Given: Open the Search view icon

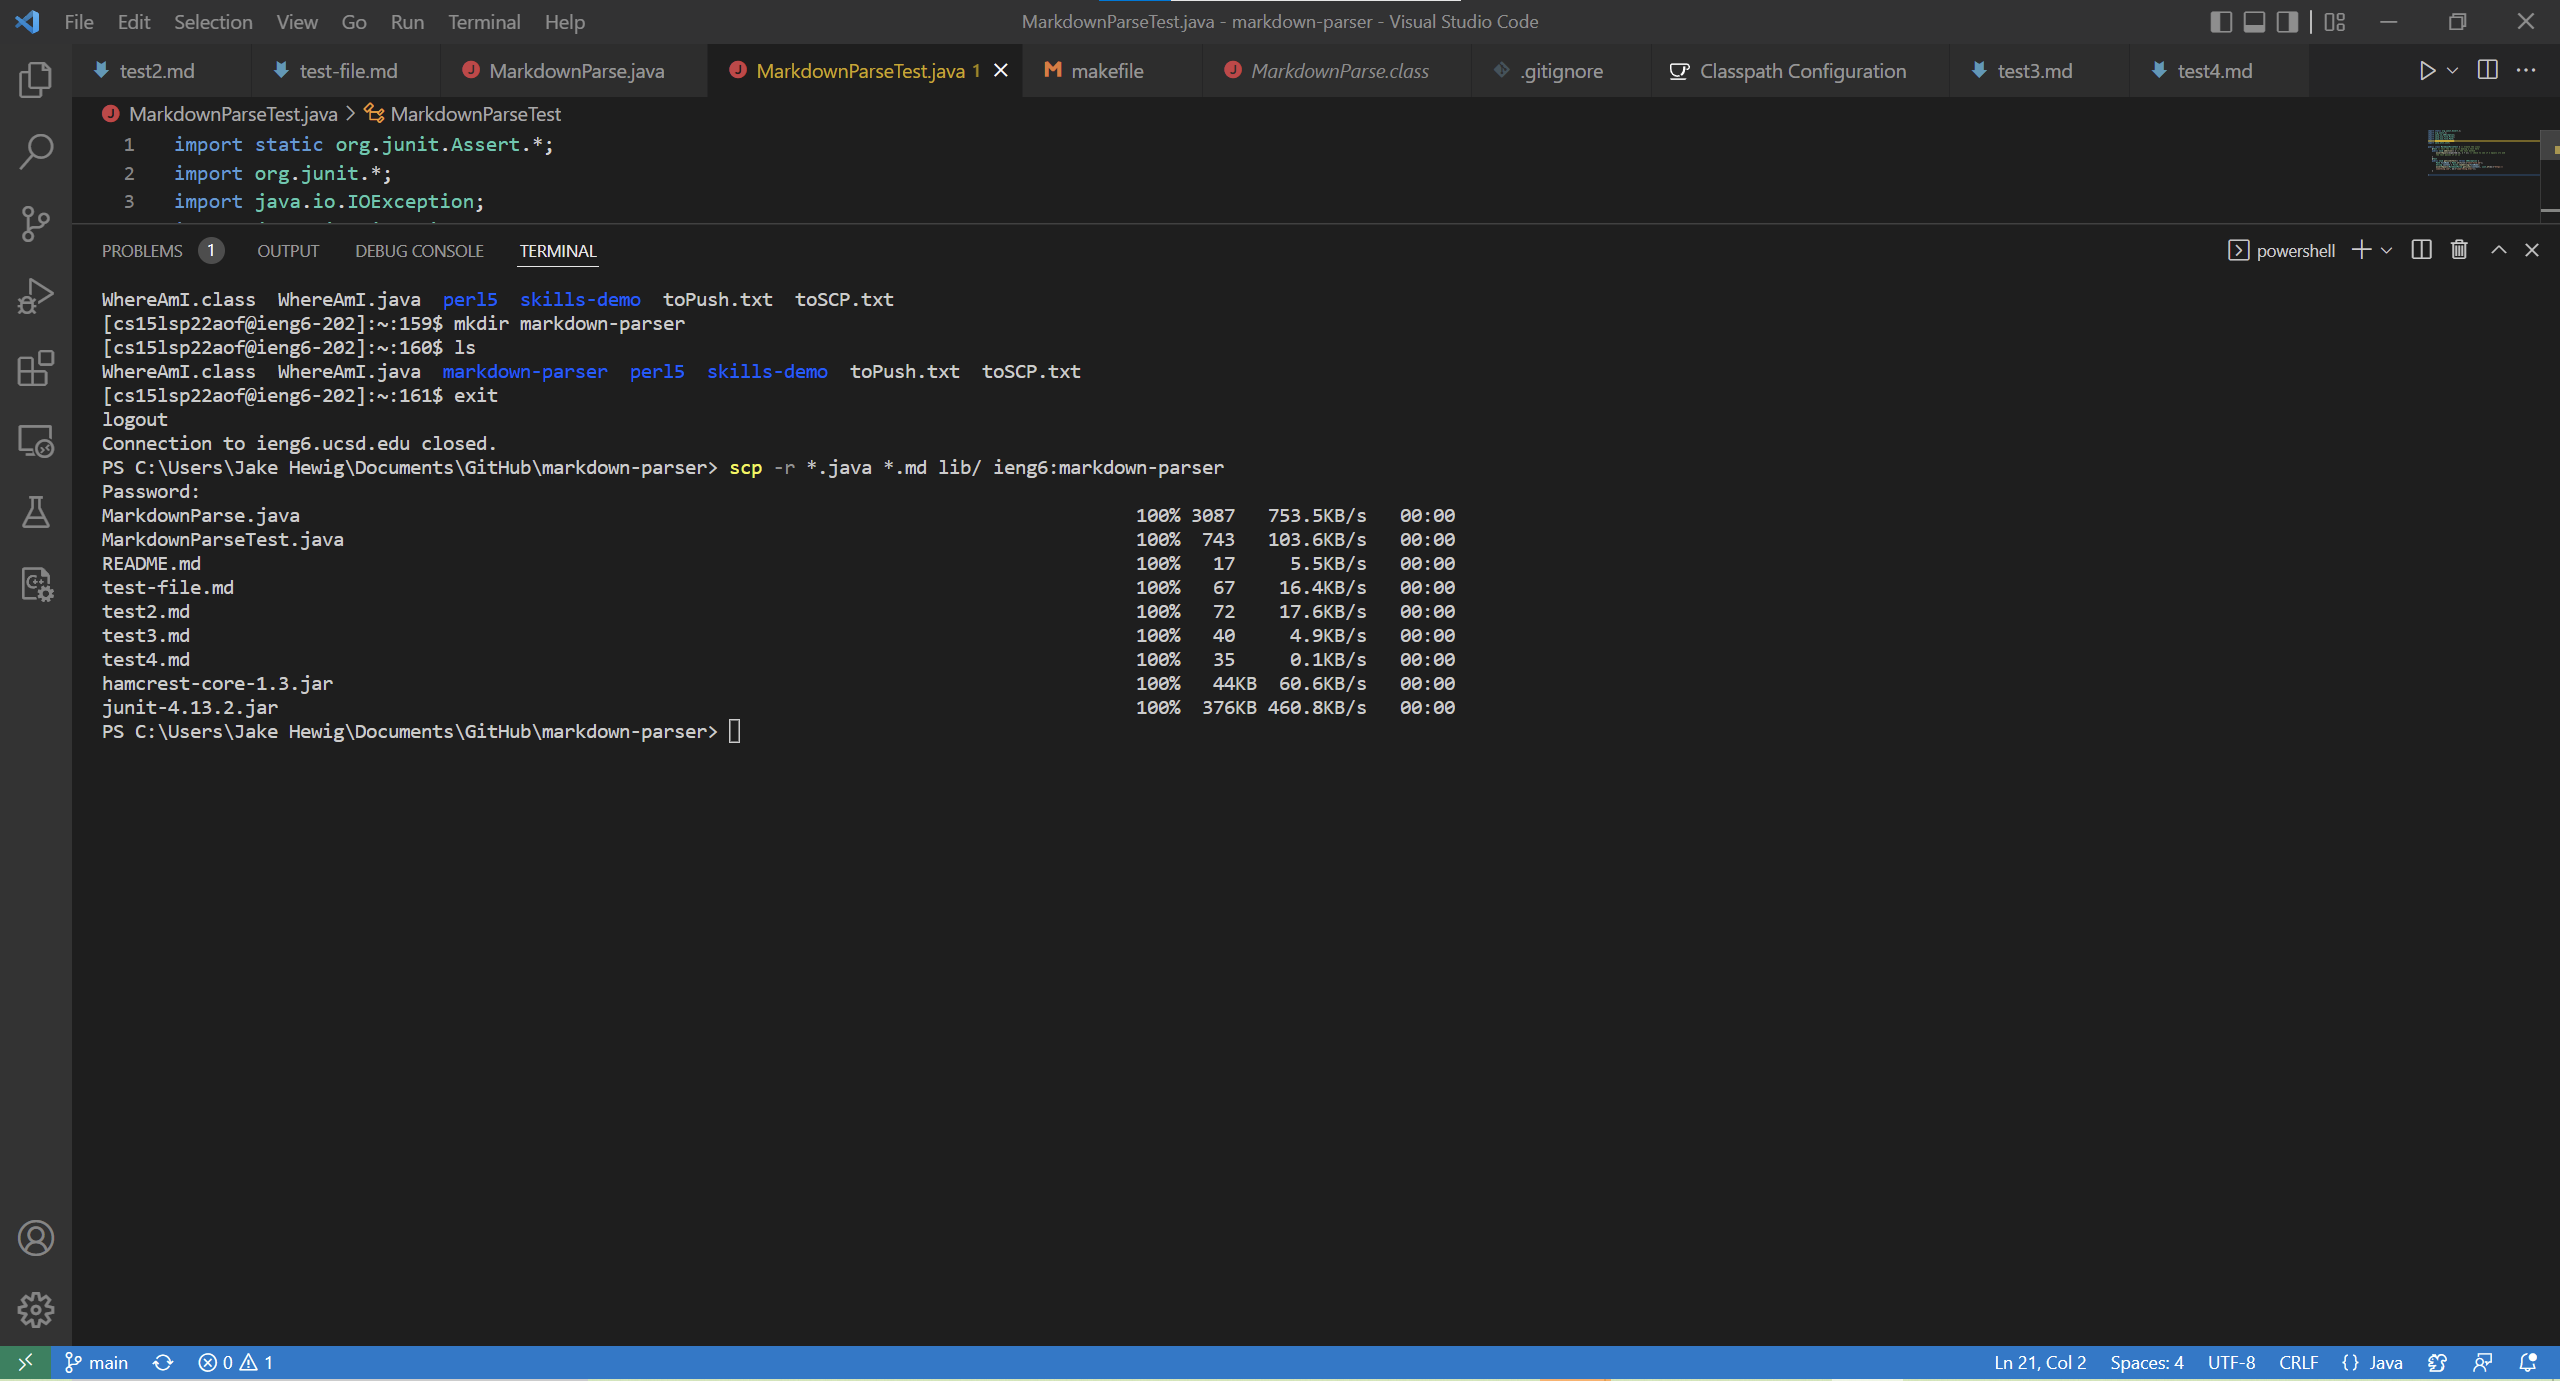Looking at the screenshot, I should 36,152.
